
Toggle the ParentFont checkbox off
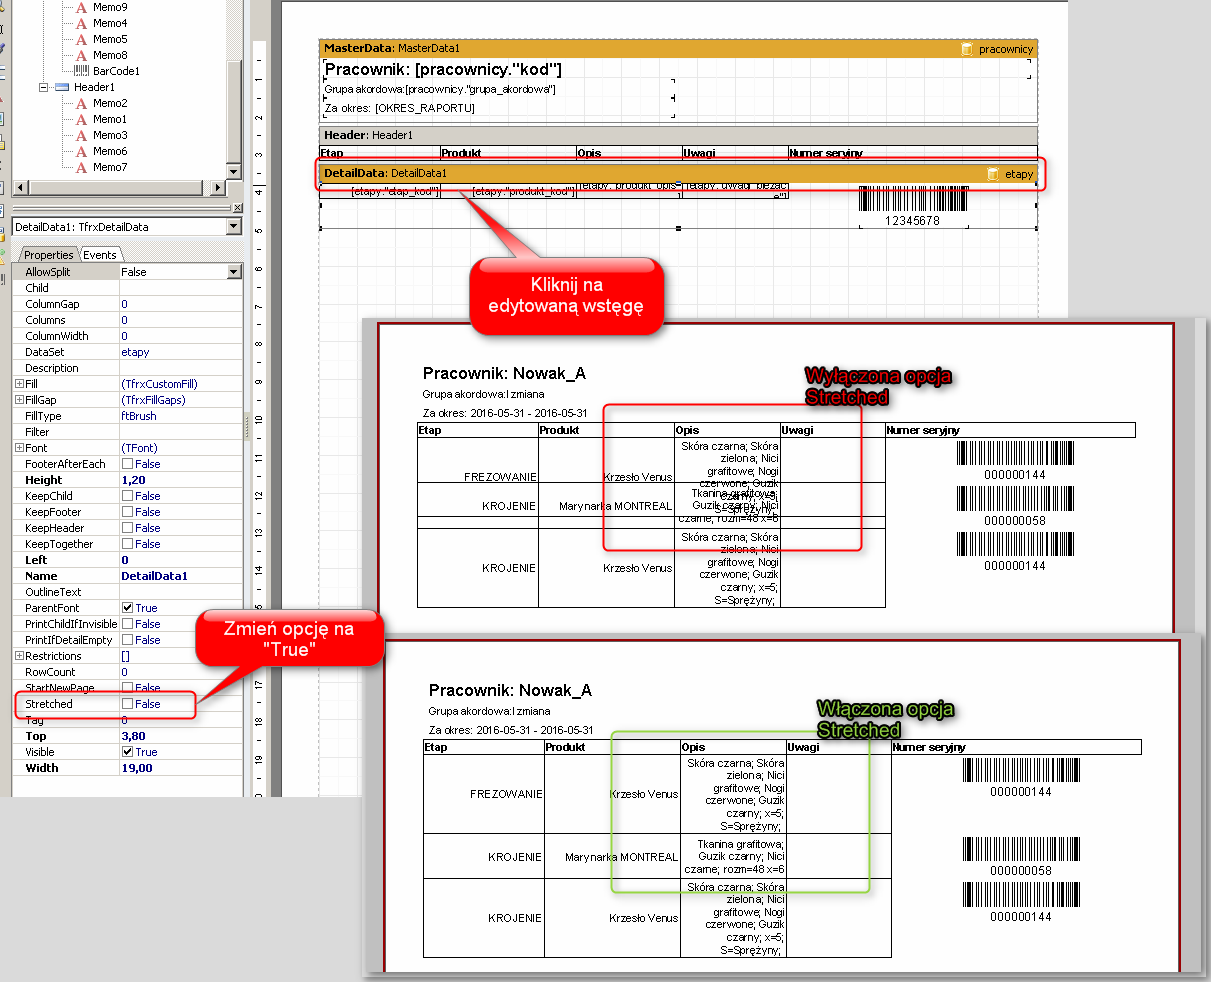(127, 608)
